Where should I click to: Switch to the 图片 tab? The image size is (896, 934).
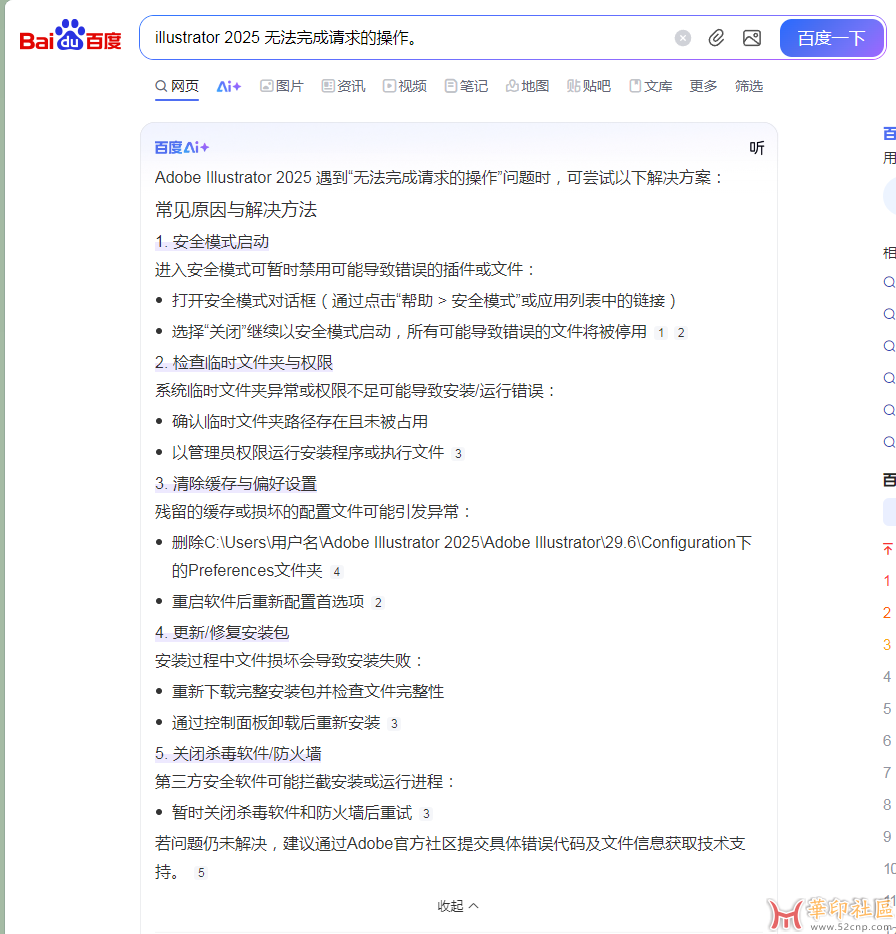point(282,86)
